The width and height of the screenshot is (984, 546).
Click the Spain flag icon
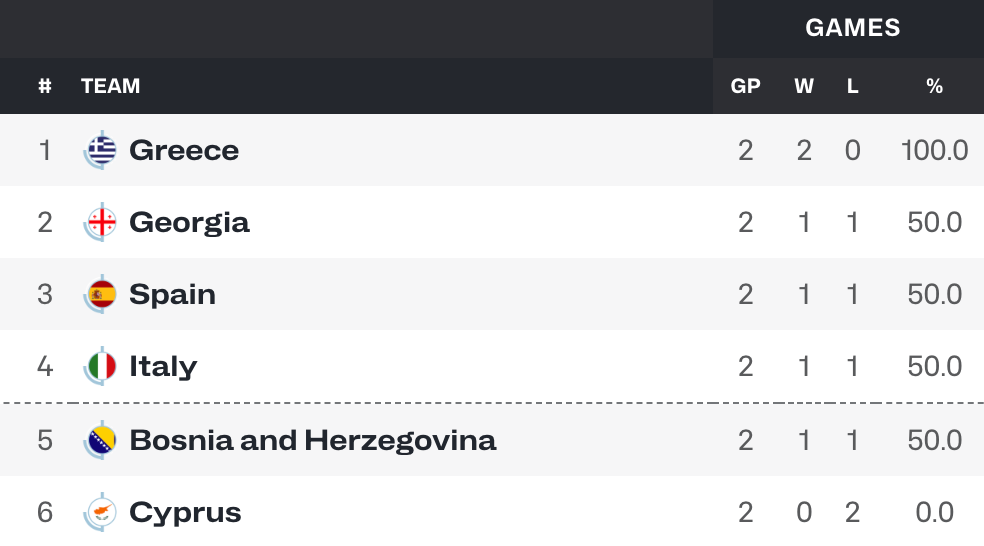point(100,294)
